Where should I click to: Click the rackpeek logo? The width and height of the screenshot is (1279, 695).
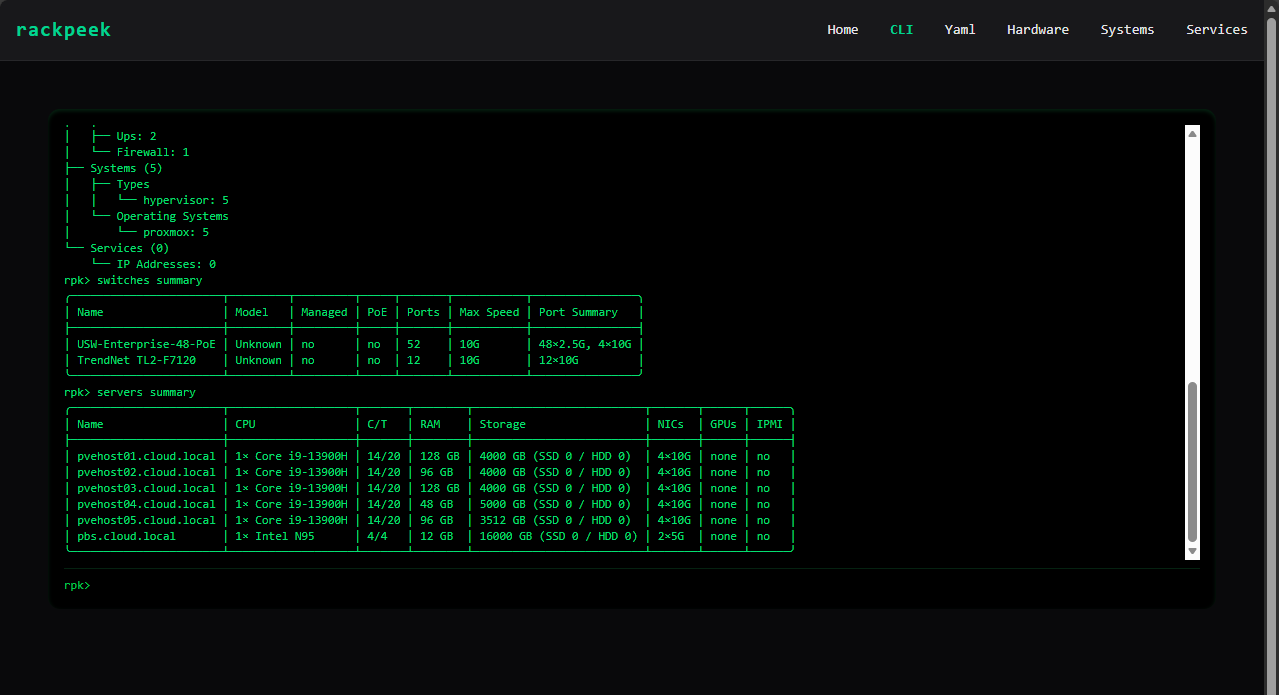(63, 30)
